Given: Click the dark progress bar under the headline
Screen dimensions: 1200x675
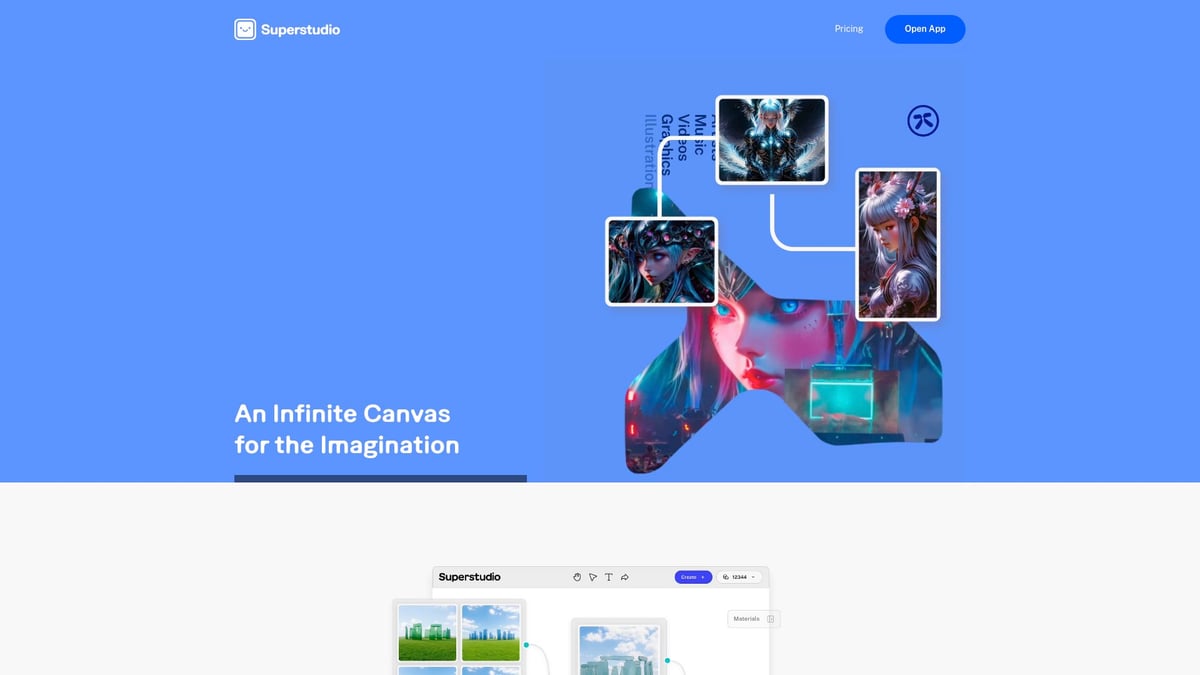Looking at the screenshot, I should tap(380, 479).
